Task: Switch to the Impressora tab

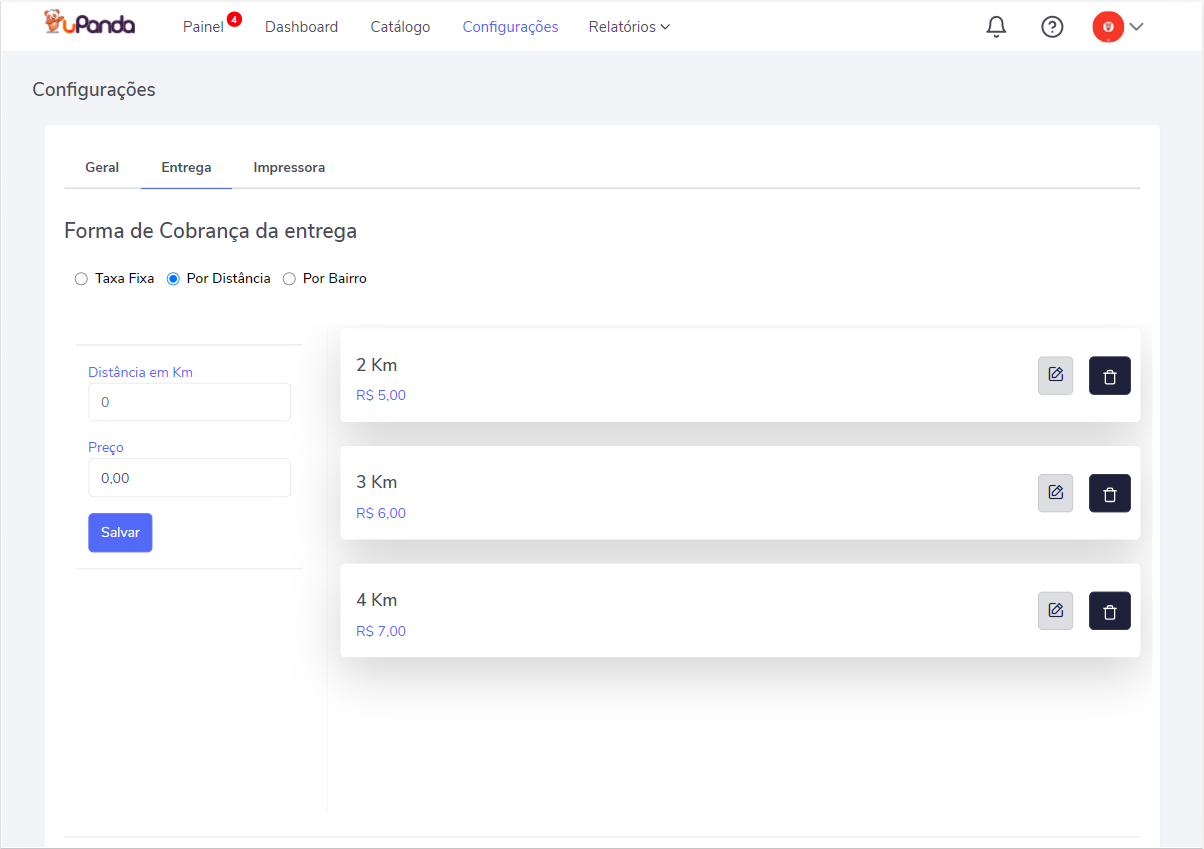Action: (289, 168)
